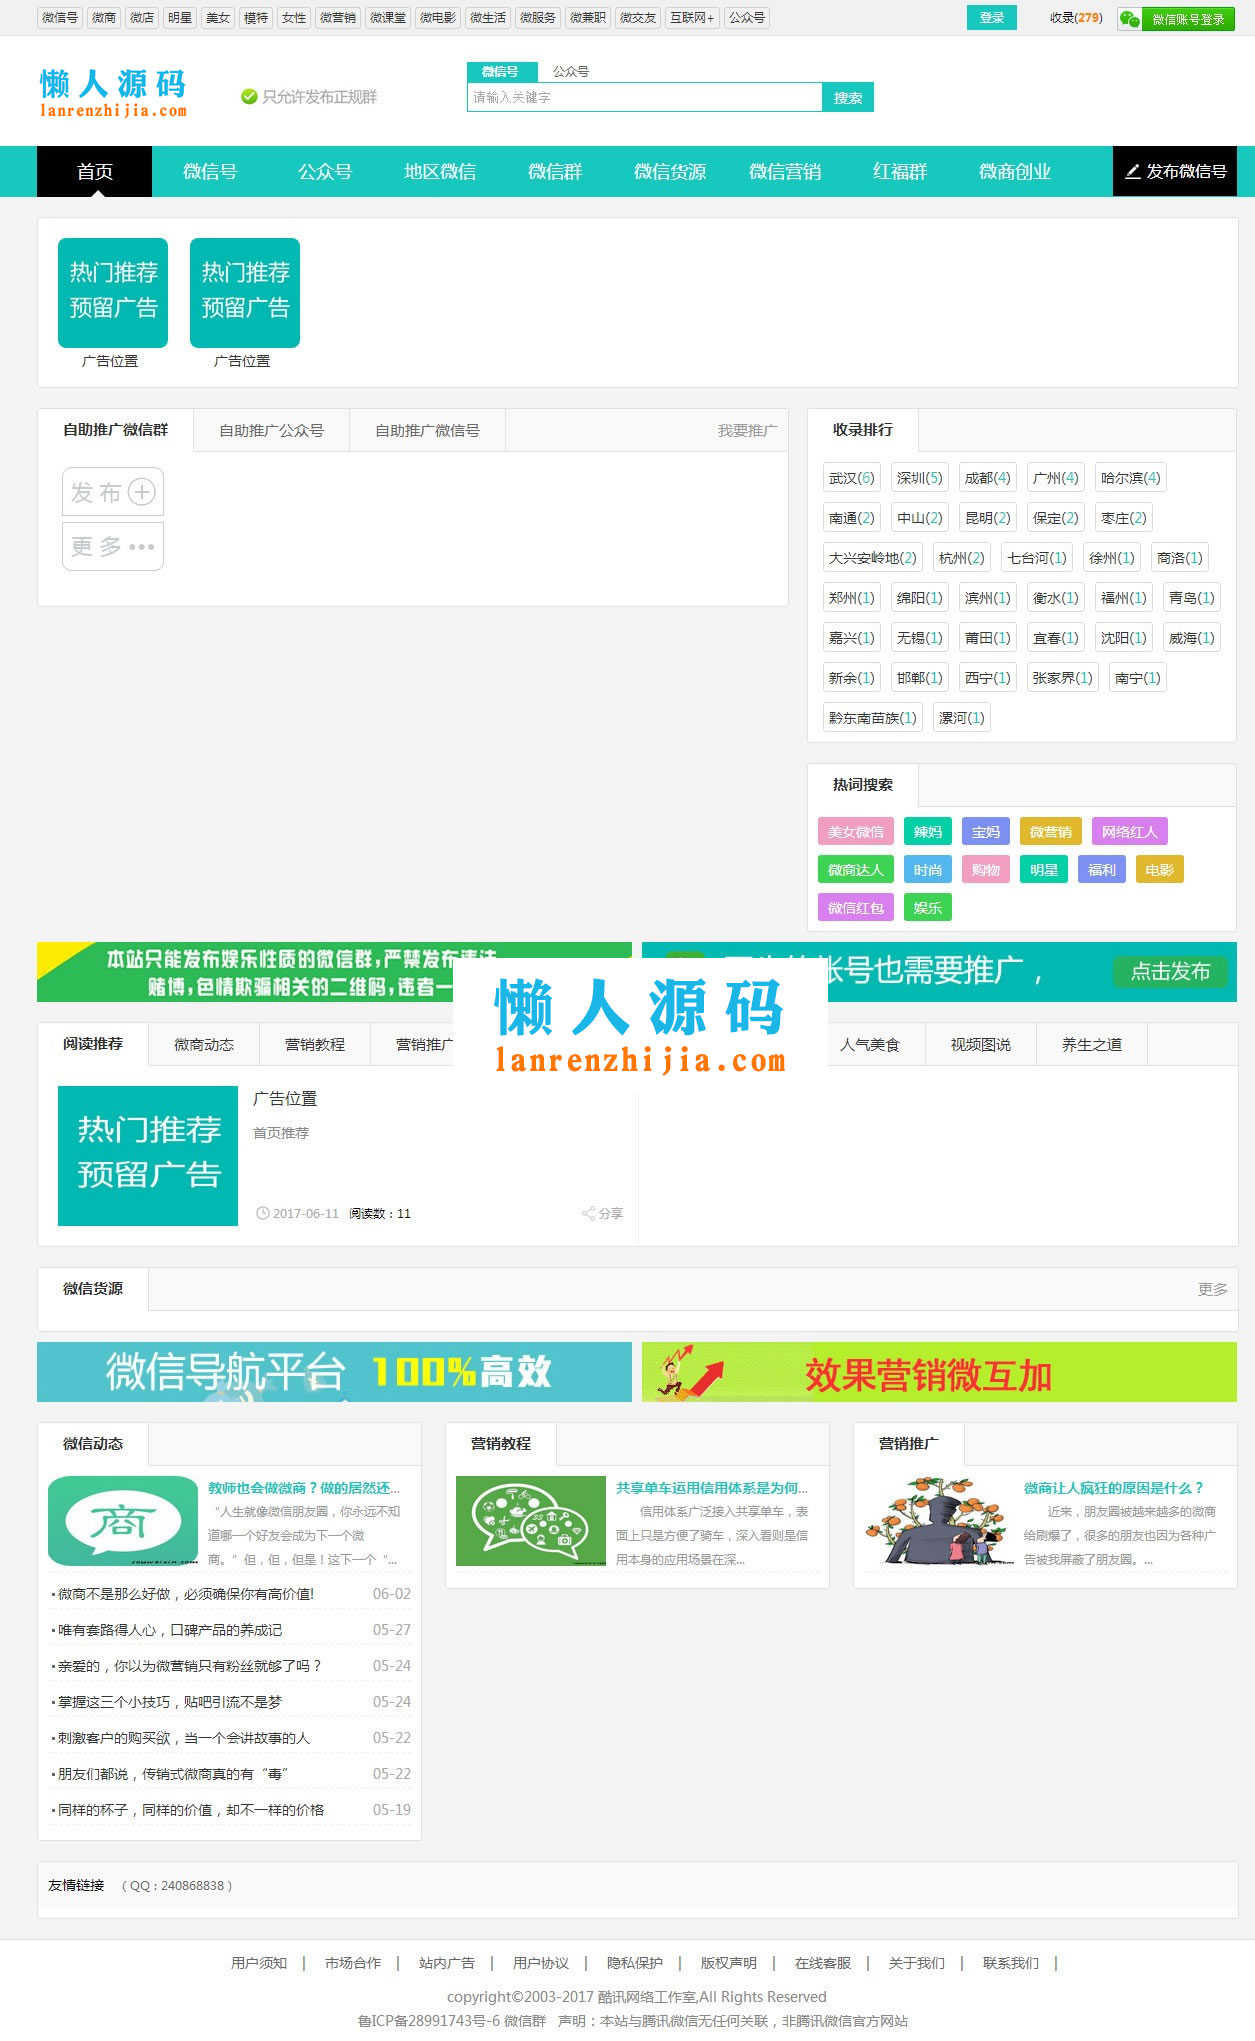Click 用户须知 footer link
The width and height of the screenshot is (1255, 2041).
tap(259, 1963)
